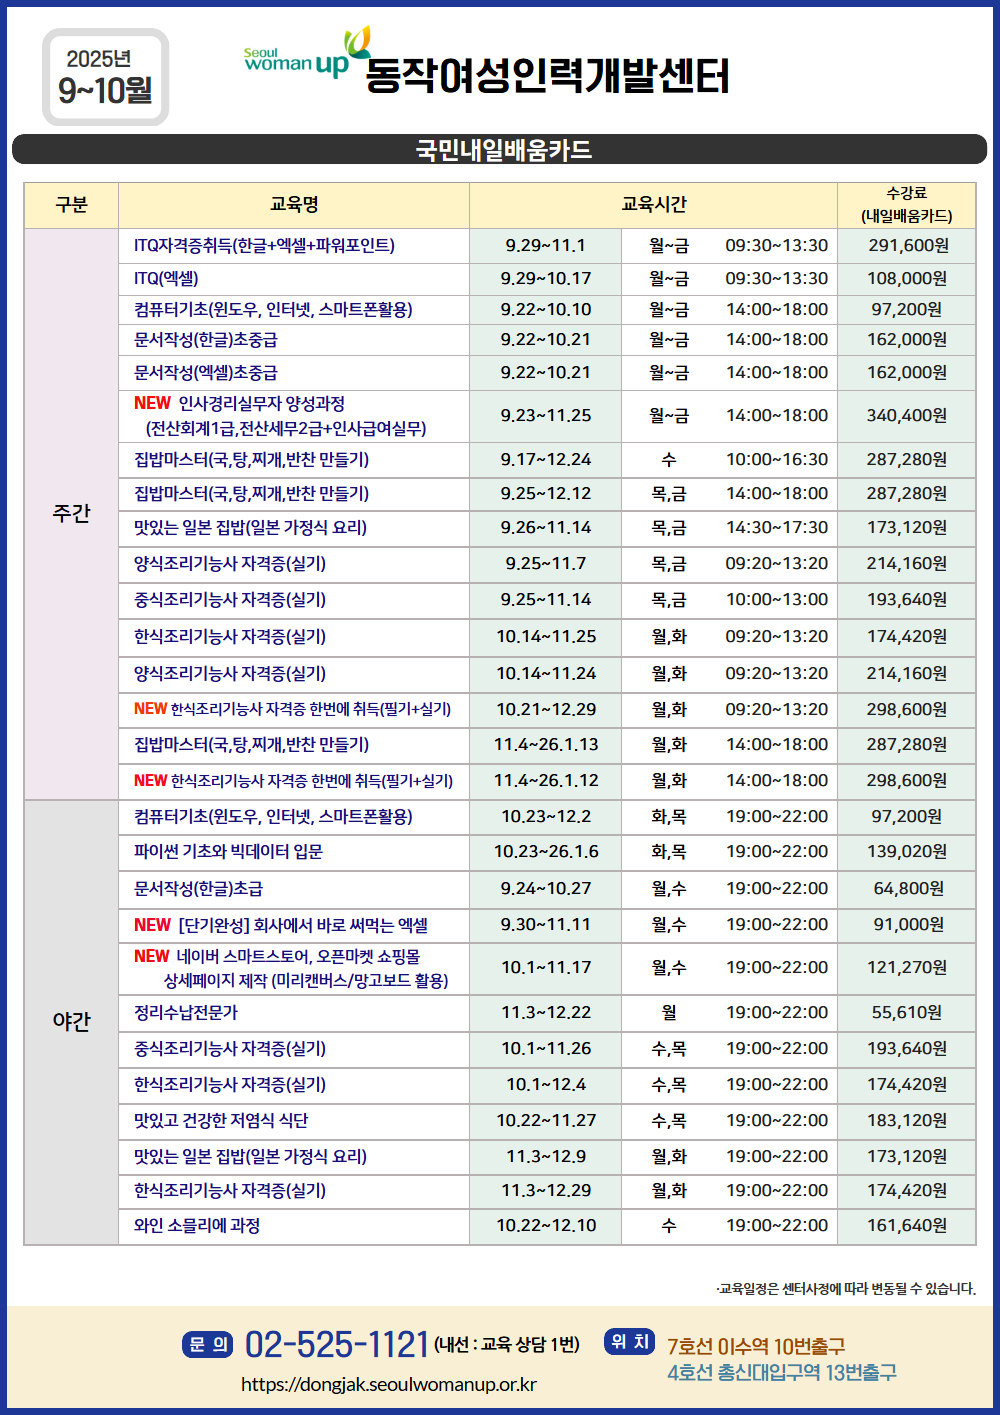1000x1415 pixels.
Task: Click the '교육일정은 센터사정에 따라 변동될 수 있습니다' notice
Action: [x=846, y=1289]
